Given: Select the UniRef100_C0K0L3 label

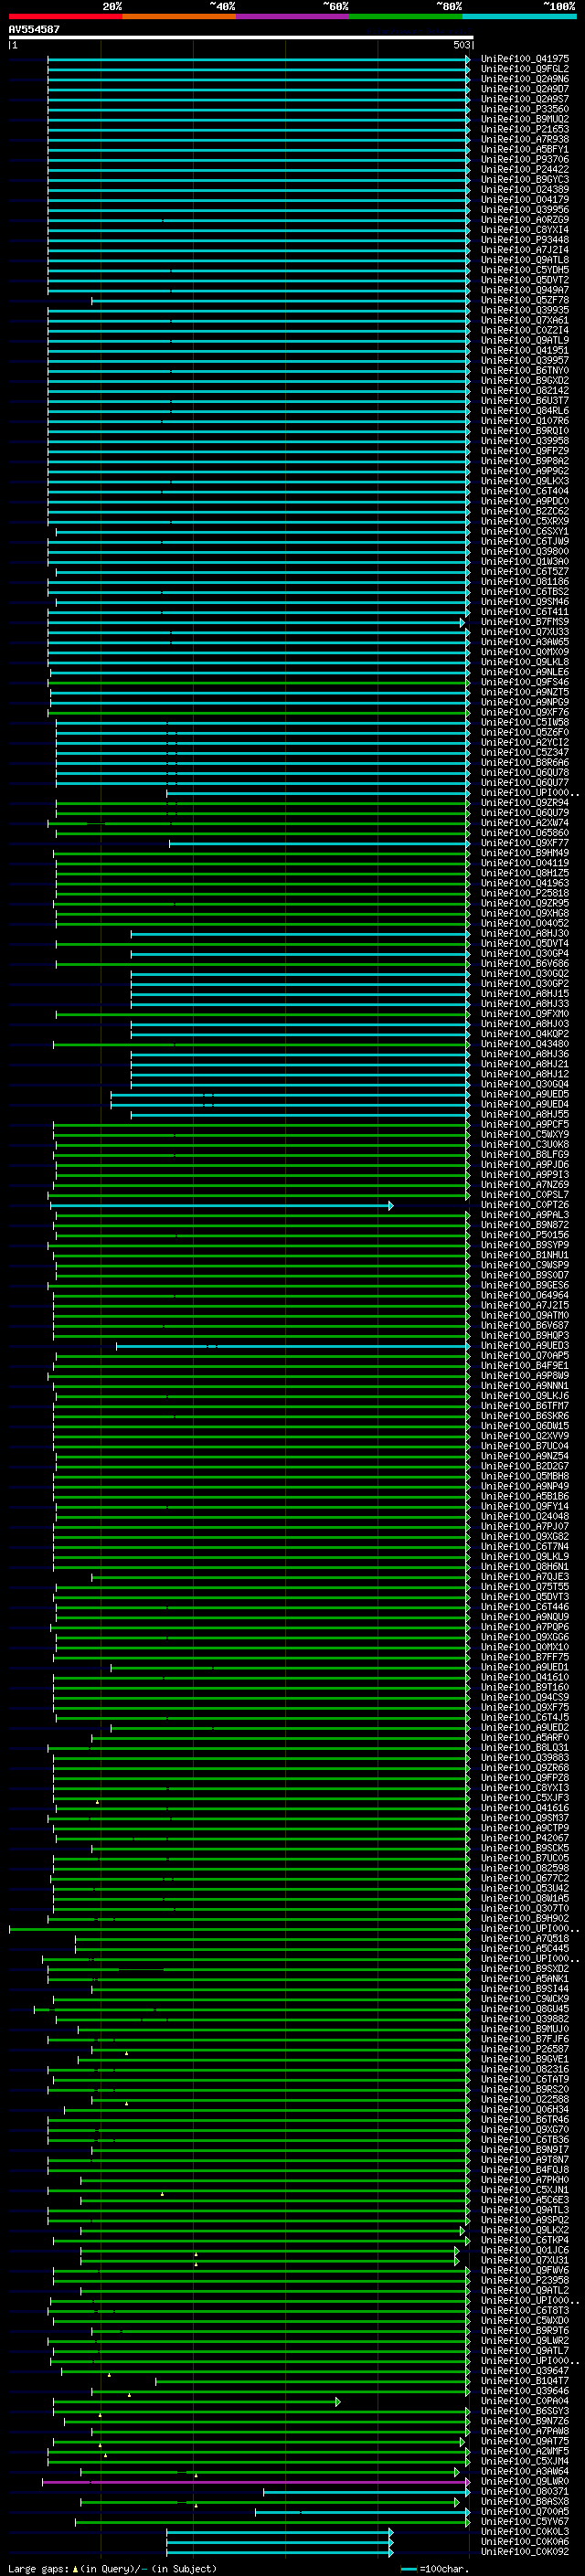Looking at the screenshot, I should 525,2531.
